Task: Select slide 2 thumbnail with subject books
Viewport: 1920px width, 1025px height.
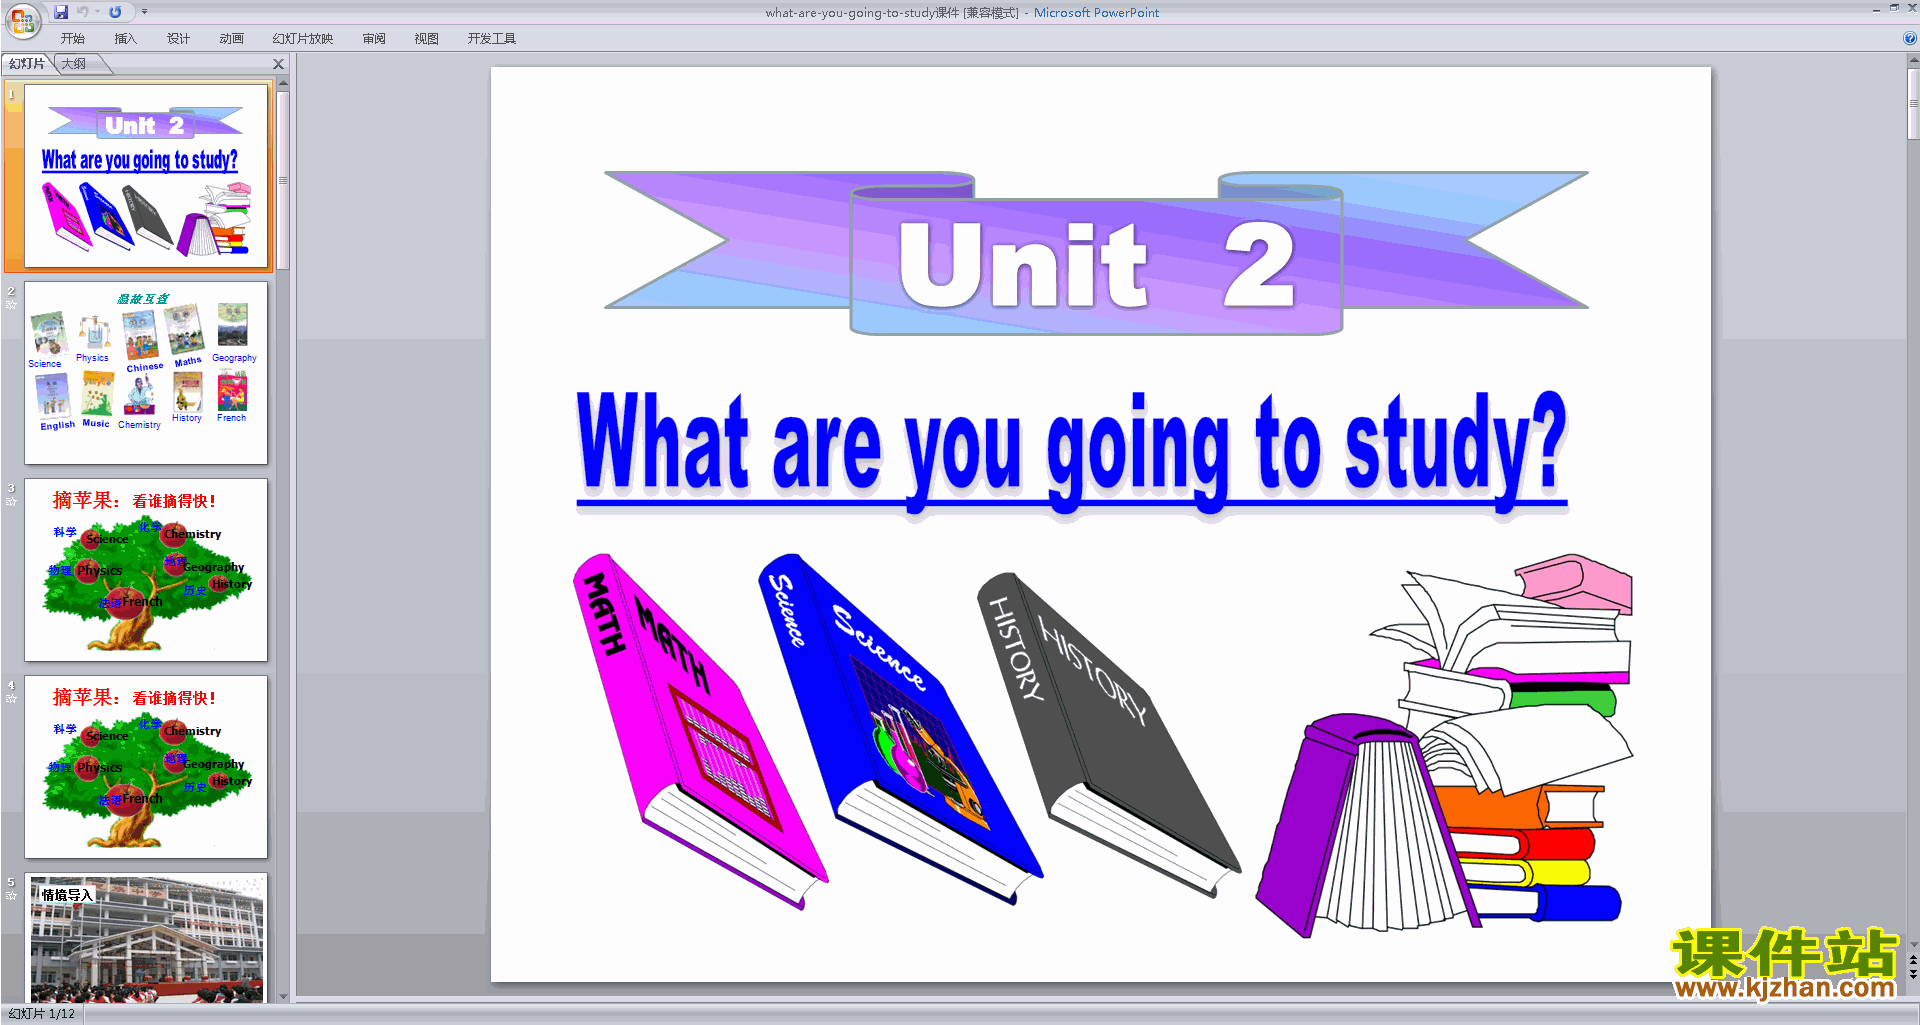Action: click(146, 373)
